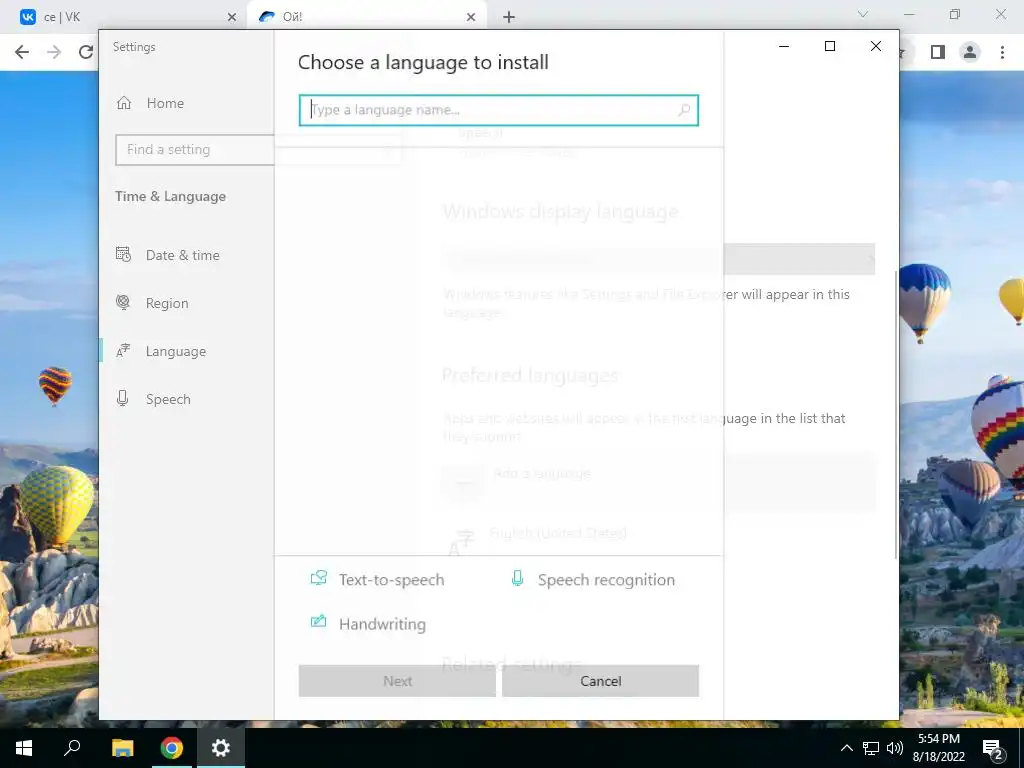Open Chrome side panel
1024x768 pixels.
[938, 52]
